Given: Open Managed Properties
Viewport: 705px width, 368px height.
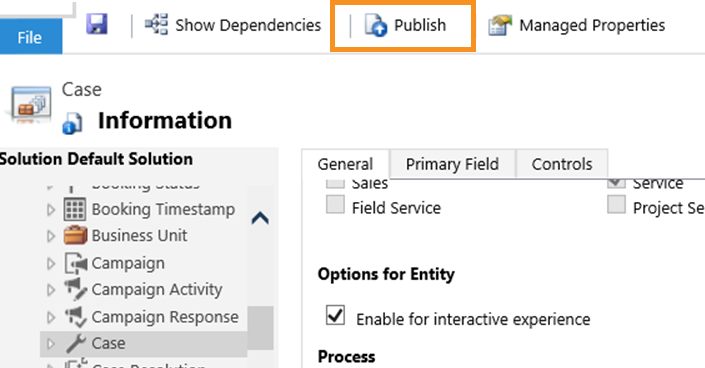Looking at the screenshot, I should point(577,25).
